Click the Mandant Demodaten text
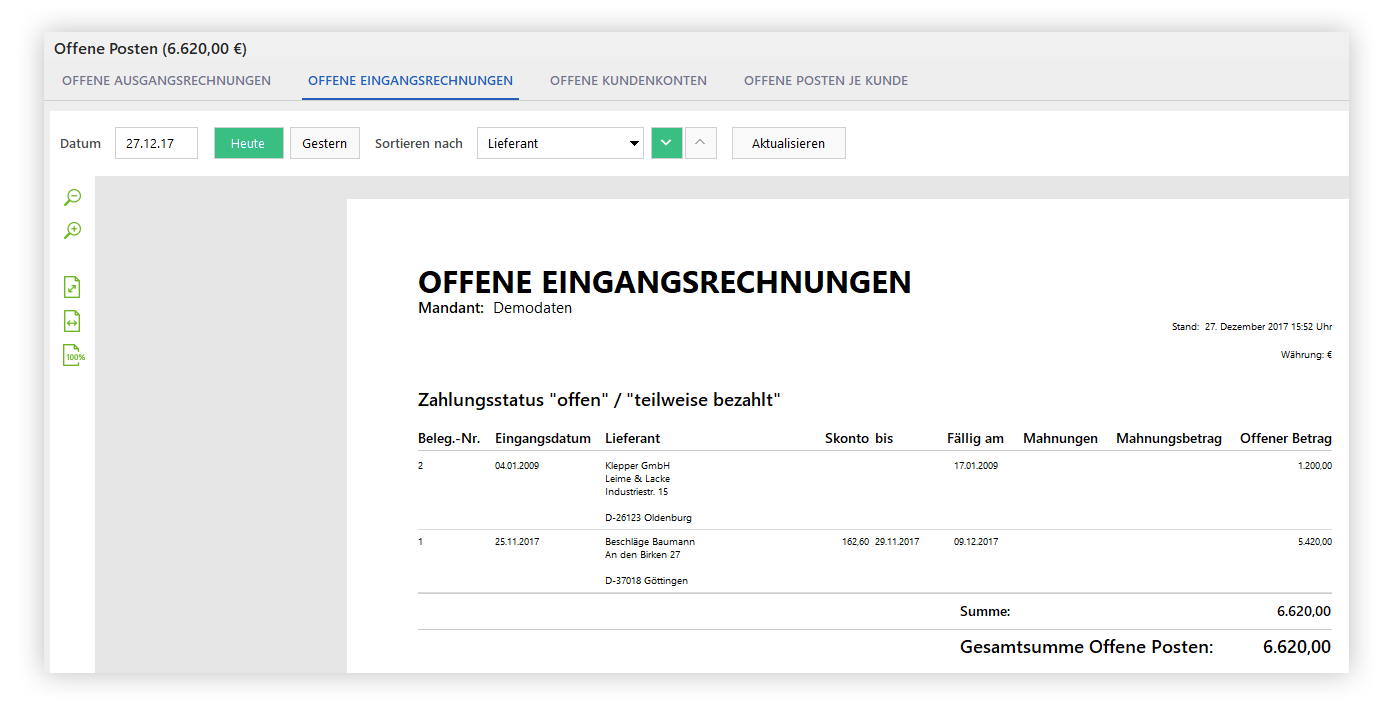The width and height of the screenshot is (1397, 705). pos(495,308)
